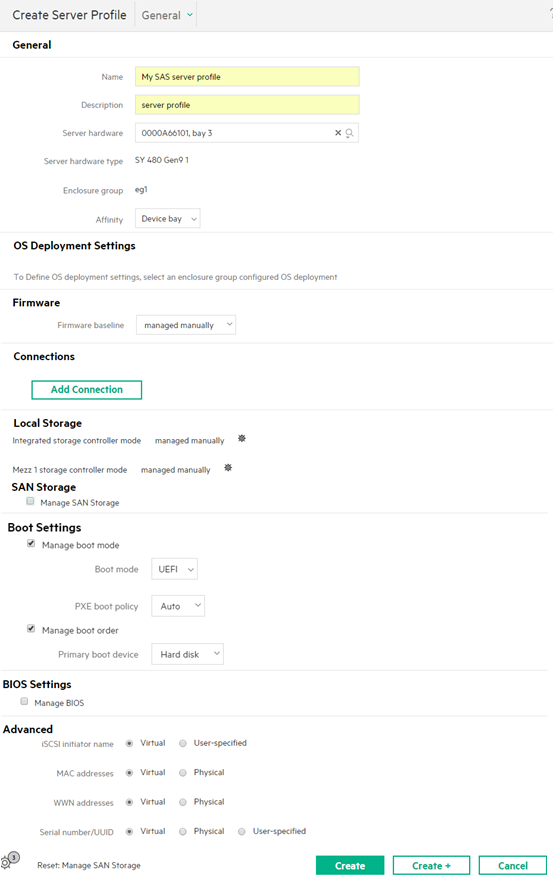Open the General section dropdown in header
Image resolution: width=553 pixels, height=895 pixels.
coord(167,15)
